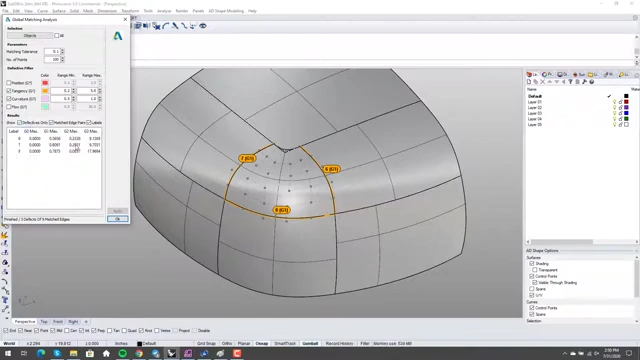Click the lock icon for Layer 02
Viewport: 640px width, 360px height.
tap(620, 107)
